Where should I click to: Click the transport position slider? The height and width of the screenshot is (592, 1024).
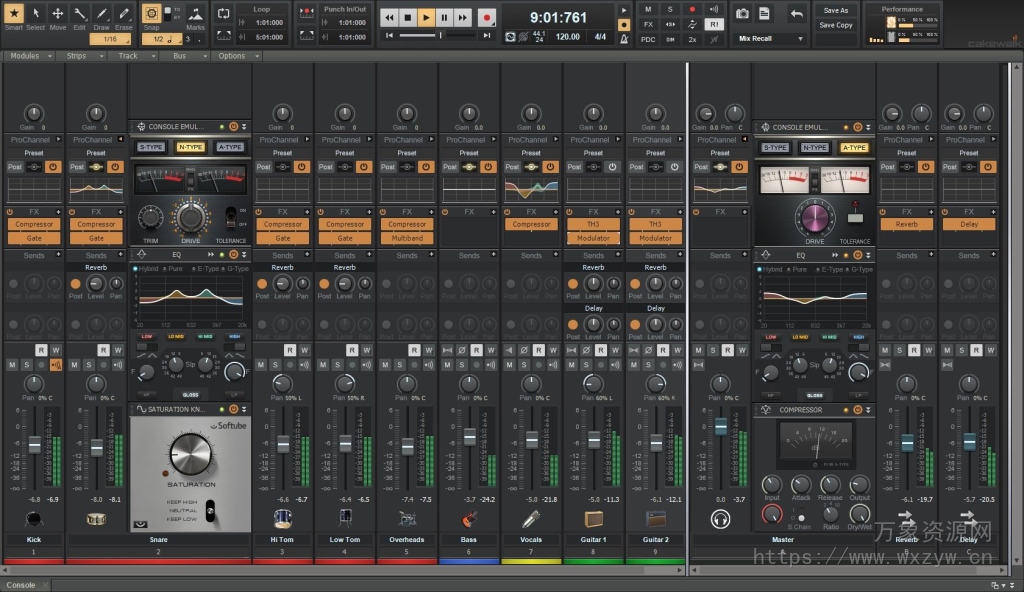(440, 34)
